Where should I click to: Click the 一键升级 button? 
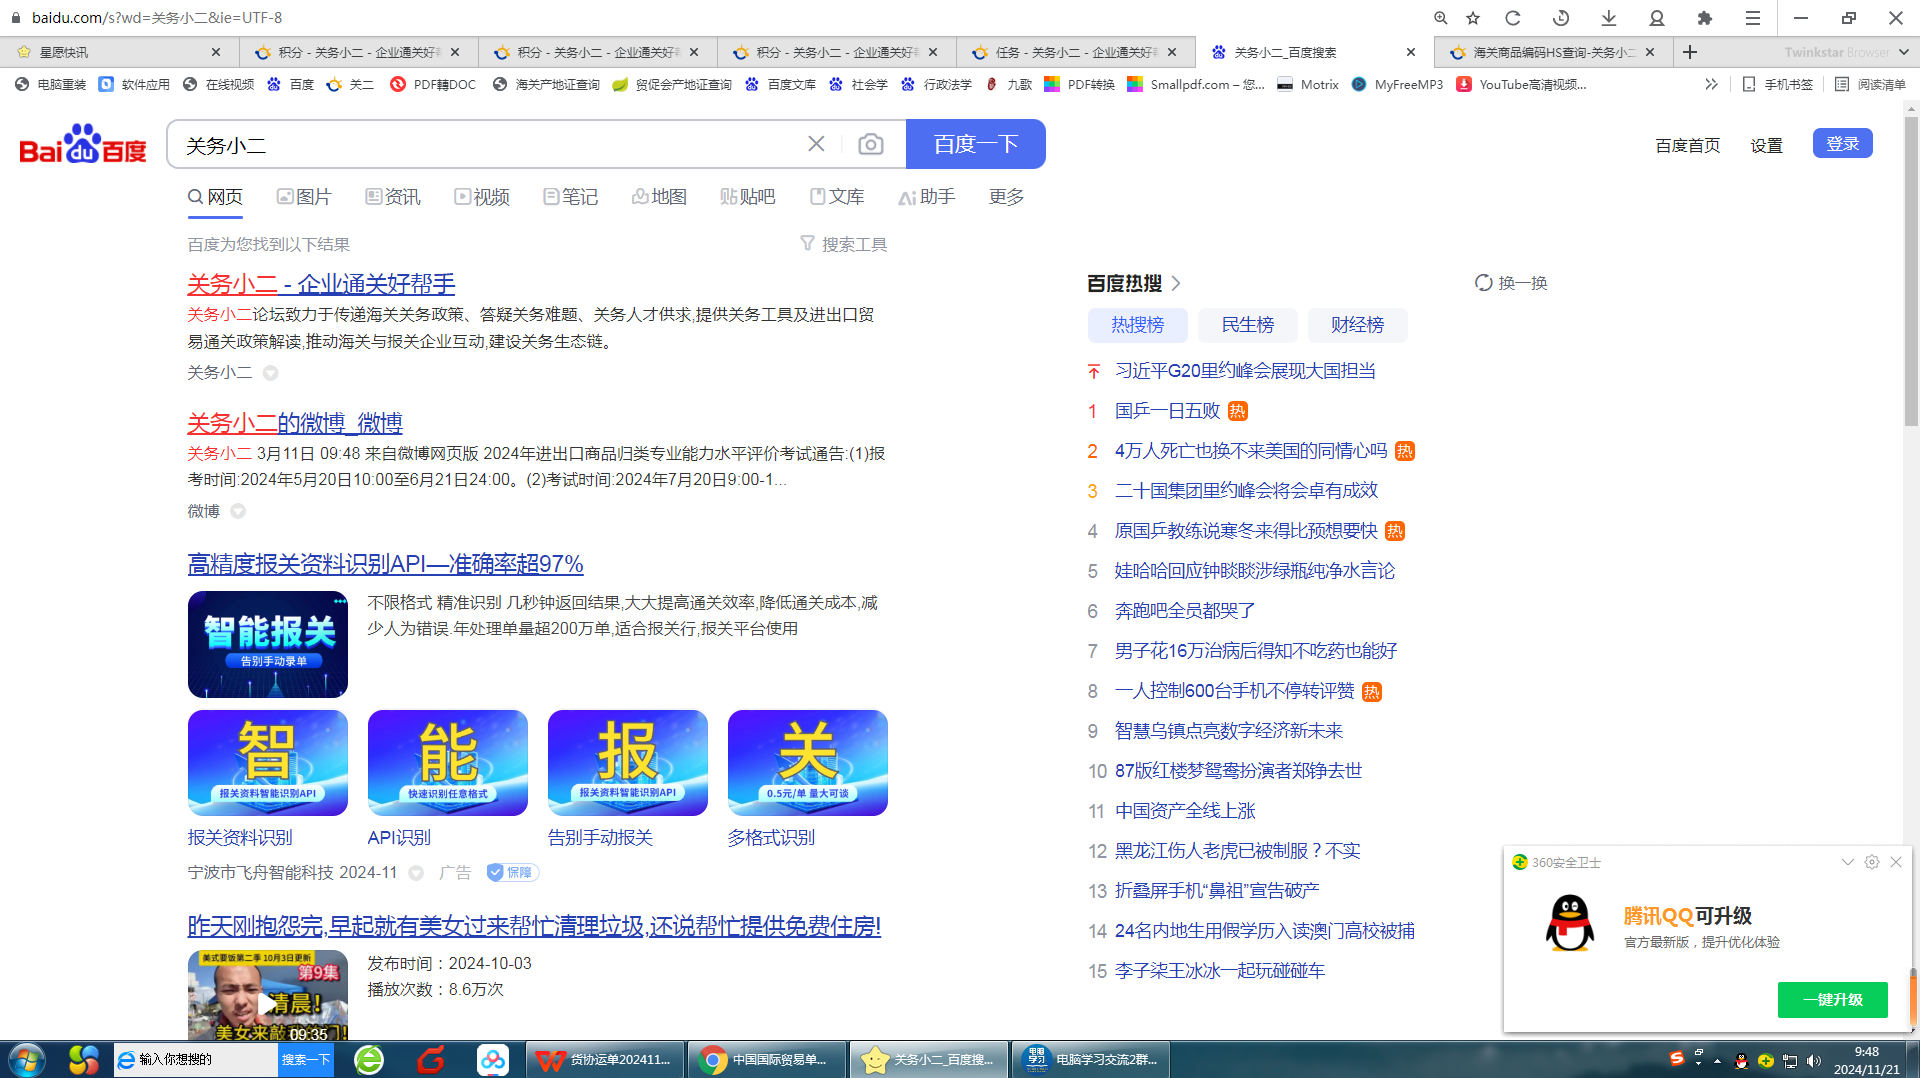click(x=1832, y=1000)
